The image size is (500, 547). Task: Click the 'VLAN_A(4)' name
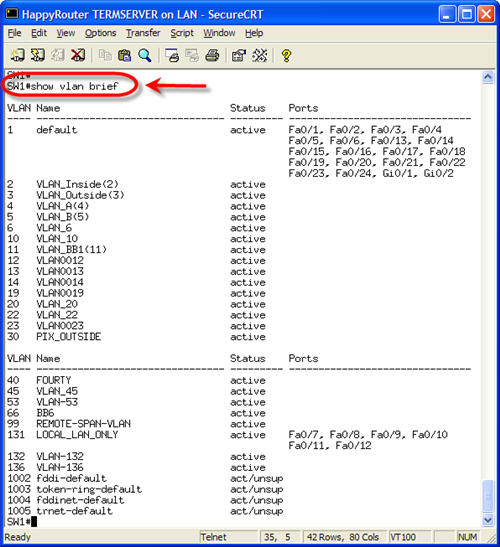pyautogui.click(x=63, y=206)
